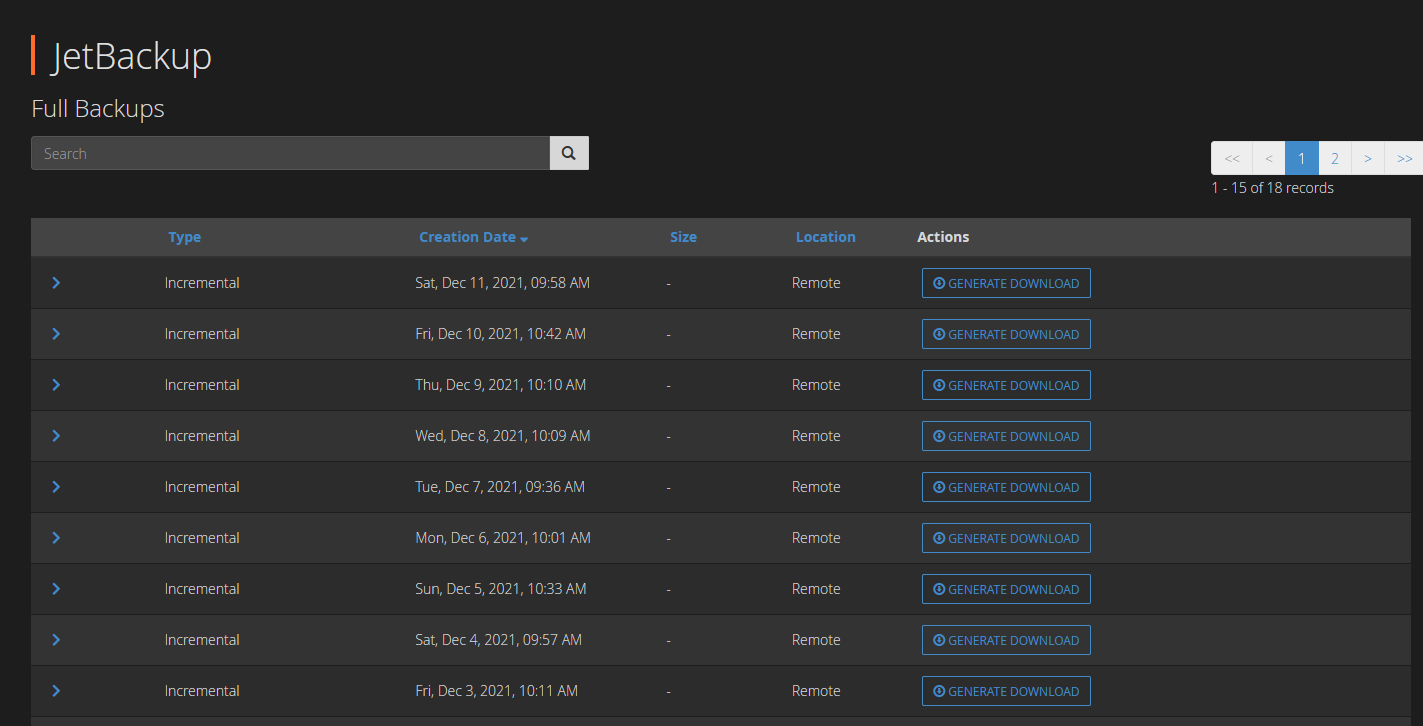Click '1 - 15 of 18 records' text
This screenshot has width=1423, height=726.
1272,188
